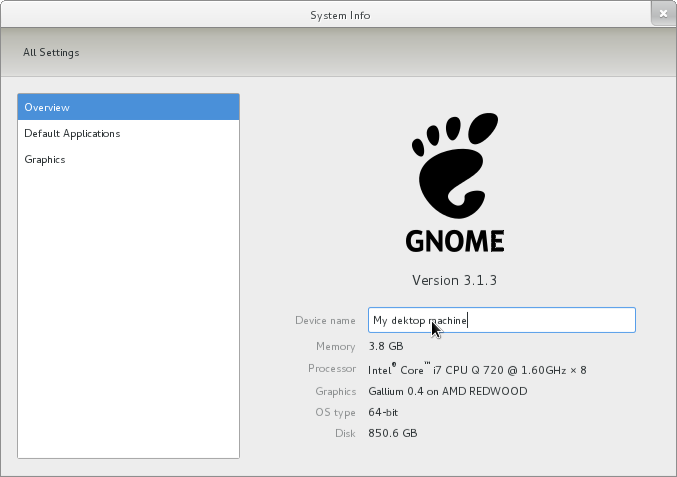This screenshot has height=477, width=677.
Task: Click the Graphics label beside Gallium
Action: (335, 392)
